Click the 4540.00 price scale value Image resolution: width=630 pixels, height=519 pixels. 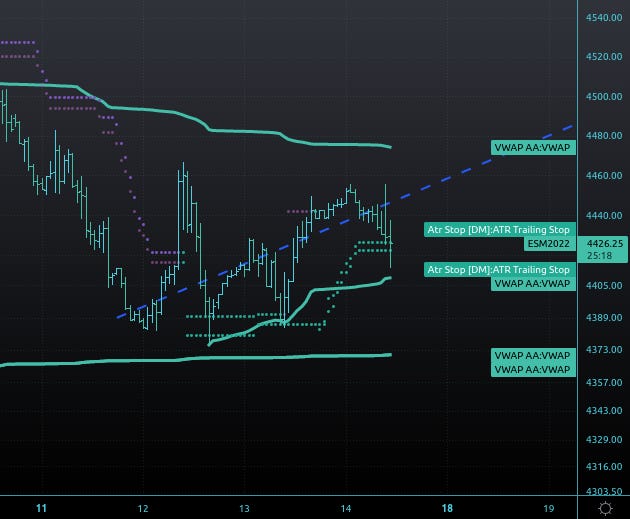tap(604, 18)
